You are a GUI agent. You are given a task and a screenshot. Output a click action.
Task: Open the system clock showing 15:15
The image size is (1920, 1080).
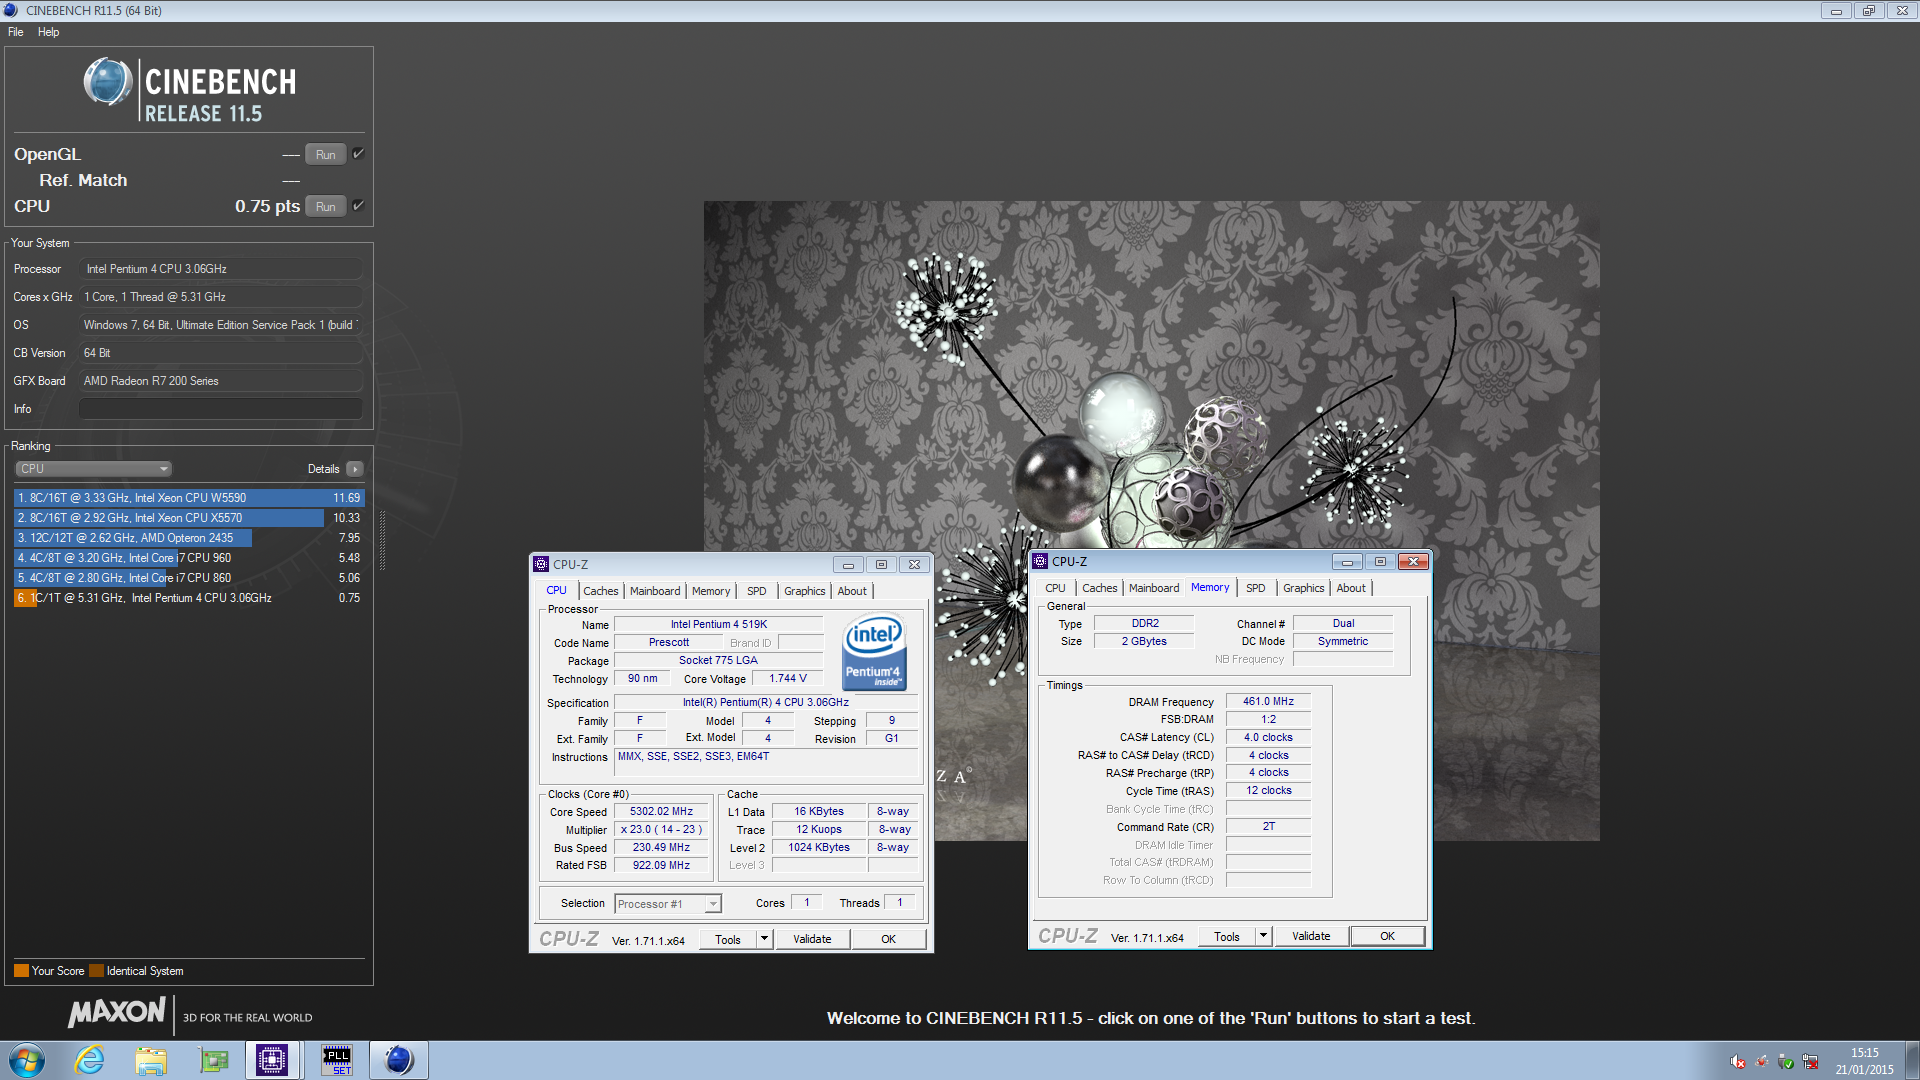point(1864,1060)
